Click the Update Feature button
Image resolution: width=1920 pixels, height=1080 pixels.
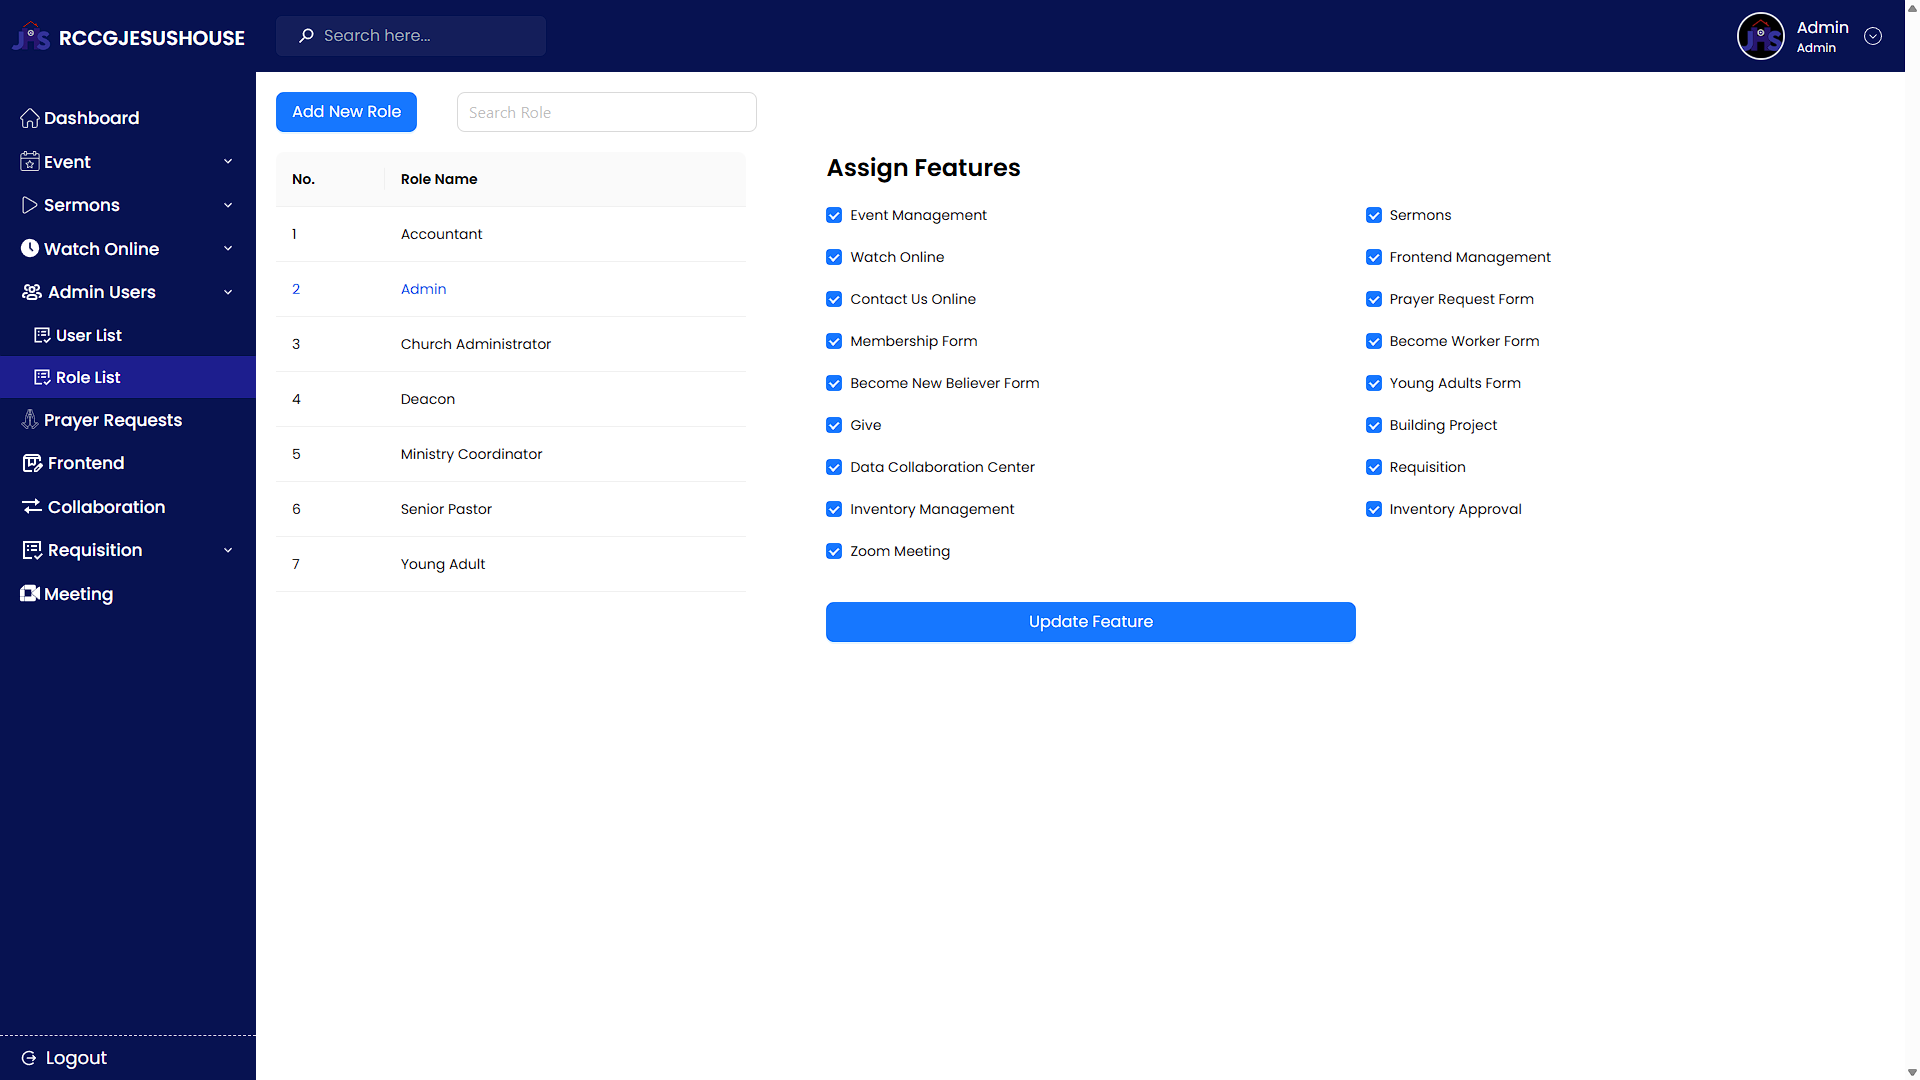pyautogui.click(x=1090, y=622)
